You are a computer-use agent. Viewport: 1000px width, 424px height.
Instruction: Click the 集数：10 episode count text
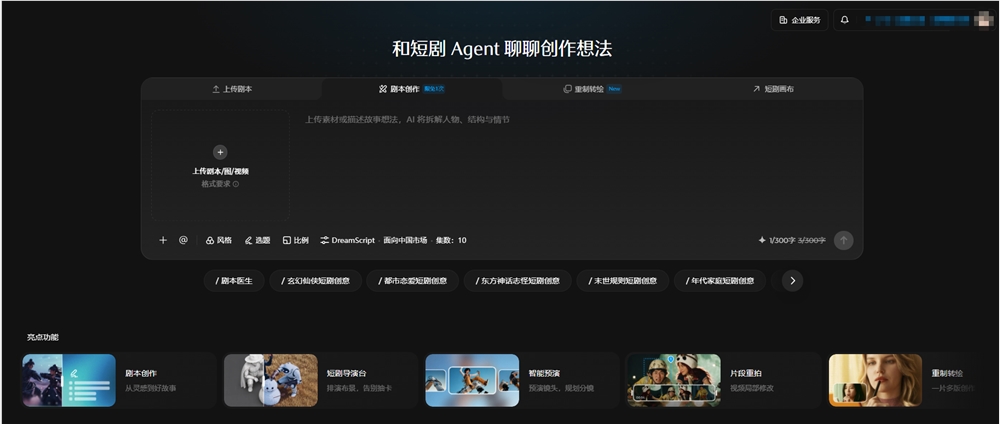(451, 240)
